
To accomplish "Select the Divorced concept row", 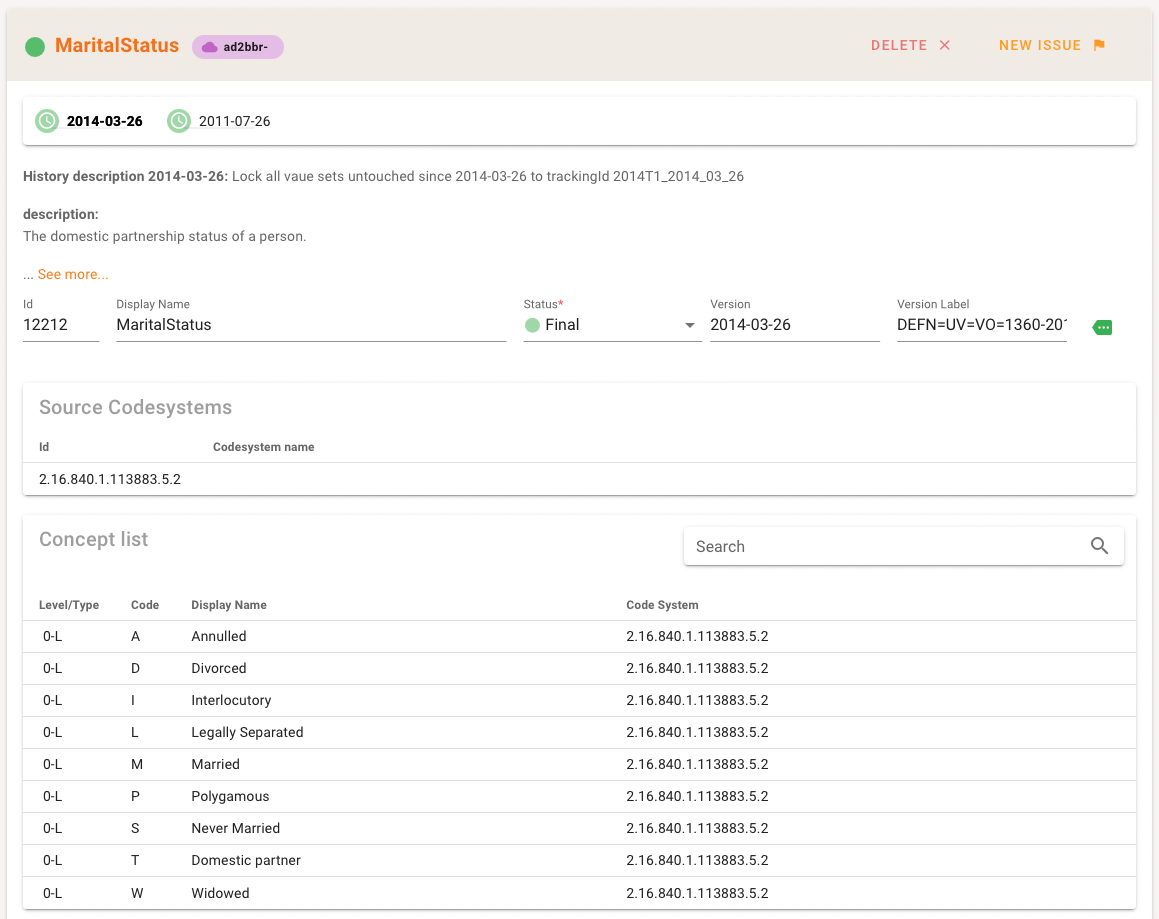I will [x=579, y=668].
